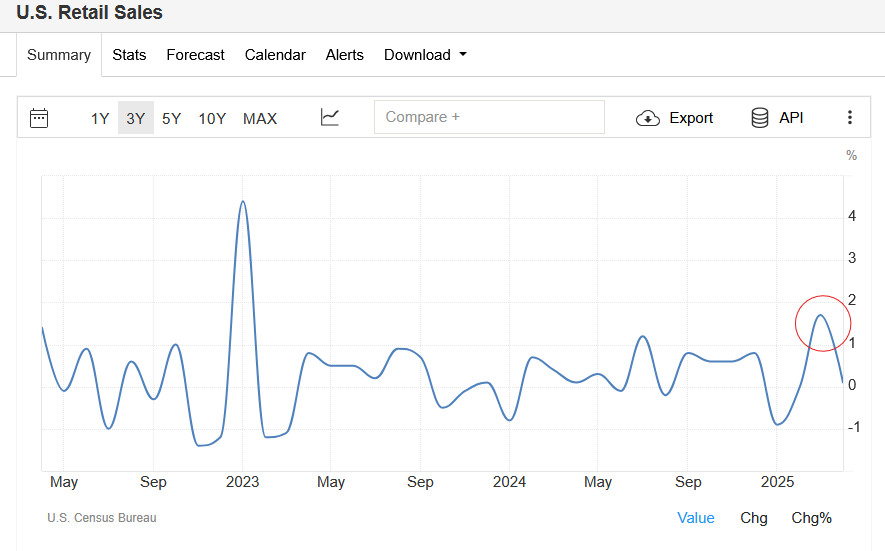The image size is (885, 551).
Task: Open the Alerts tab
Action: [x=345, y=55]
